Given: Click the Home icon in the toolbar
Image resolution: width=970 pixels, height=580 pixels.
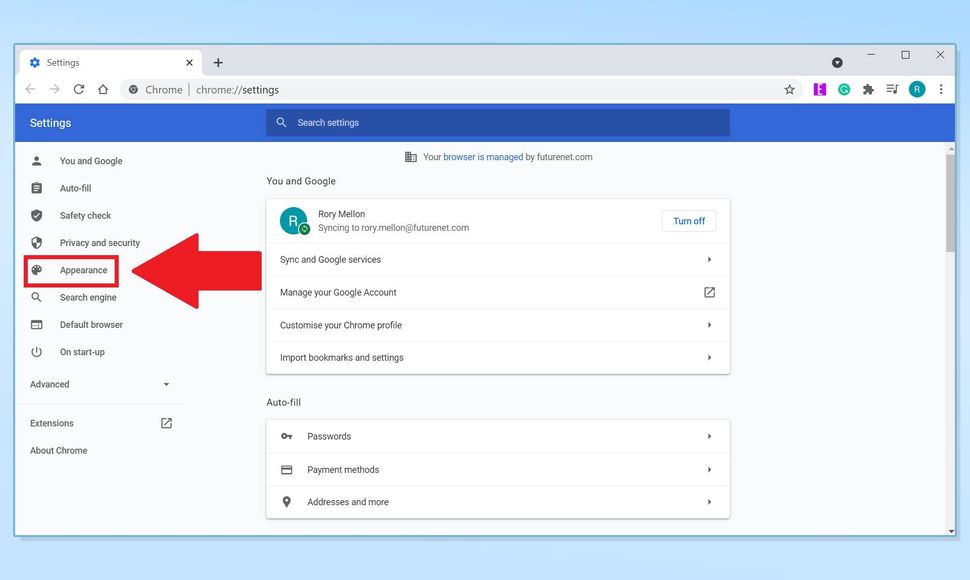Looking at the screenshot, I should tap(103, 89).
